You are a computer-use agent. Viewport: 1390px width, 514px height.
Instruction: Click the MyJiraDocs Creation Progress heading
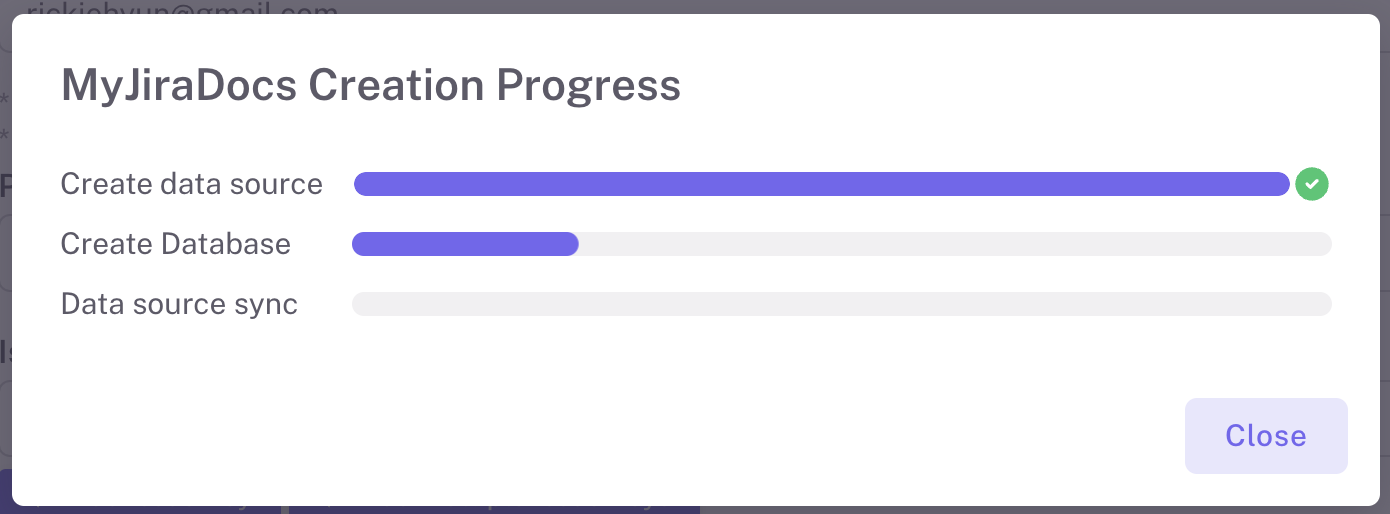click(370, 86)
